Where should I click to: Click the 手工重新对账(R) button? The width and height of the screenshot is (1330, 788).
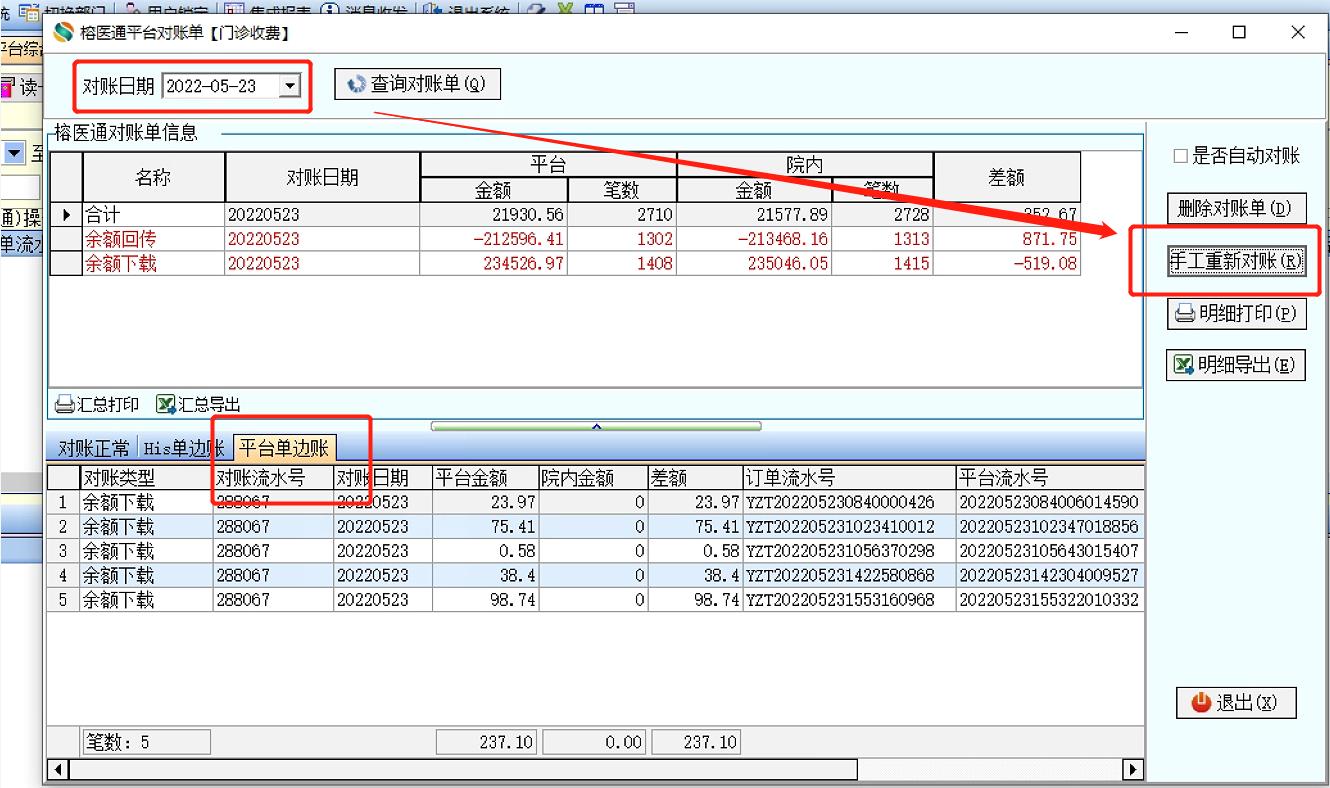click(1236, 261)
